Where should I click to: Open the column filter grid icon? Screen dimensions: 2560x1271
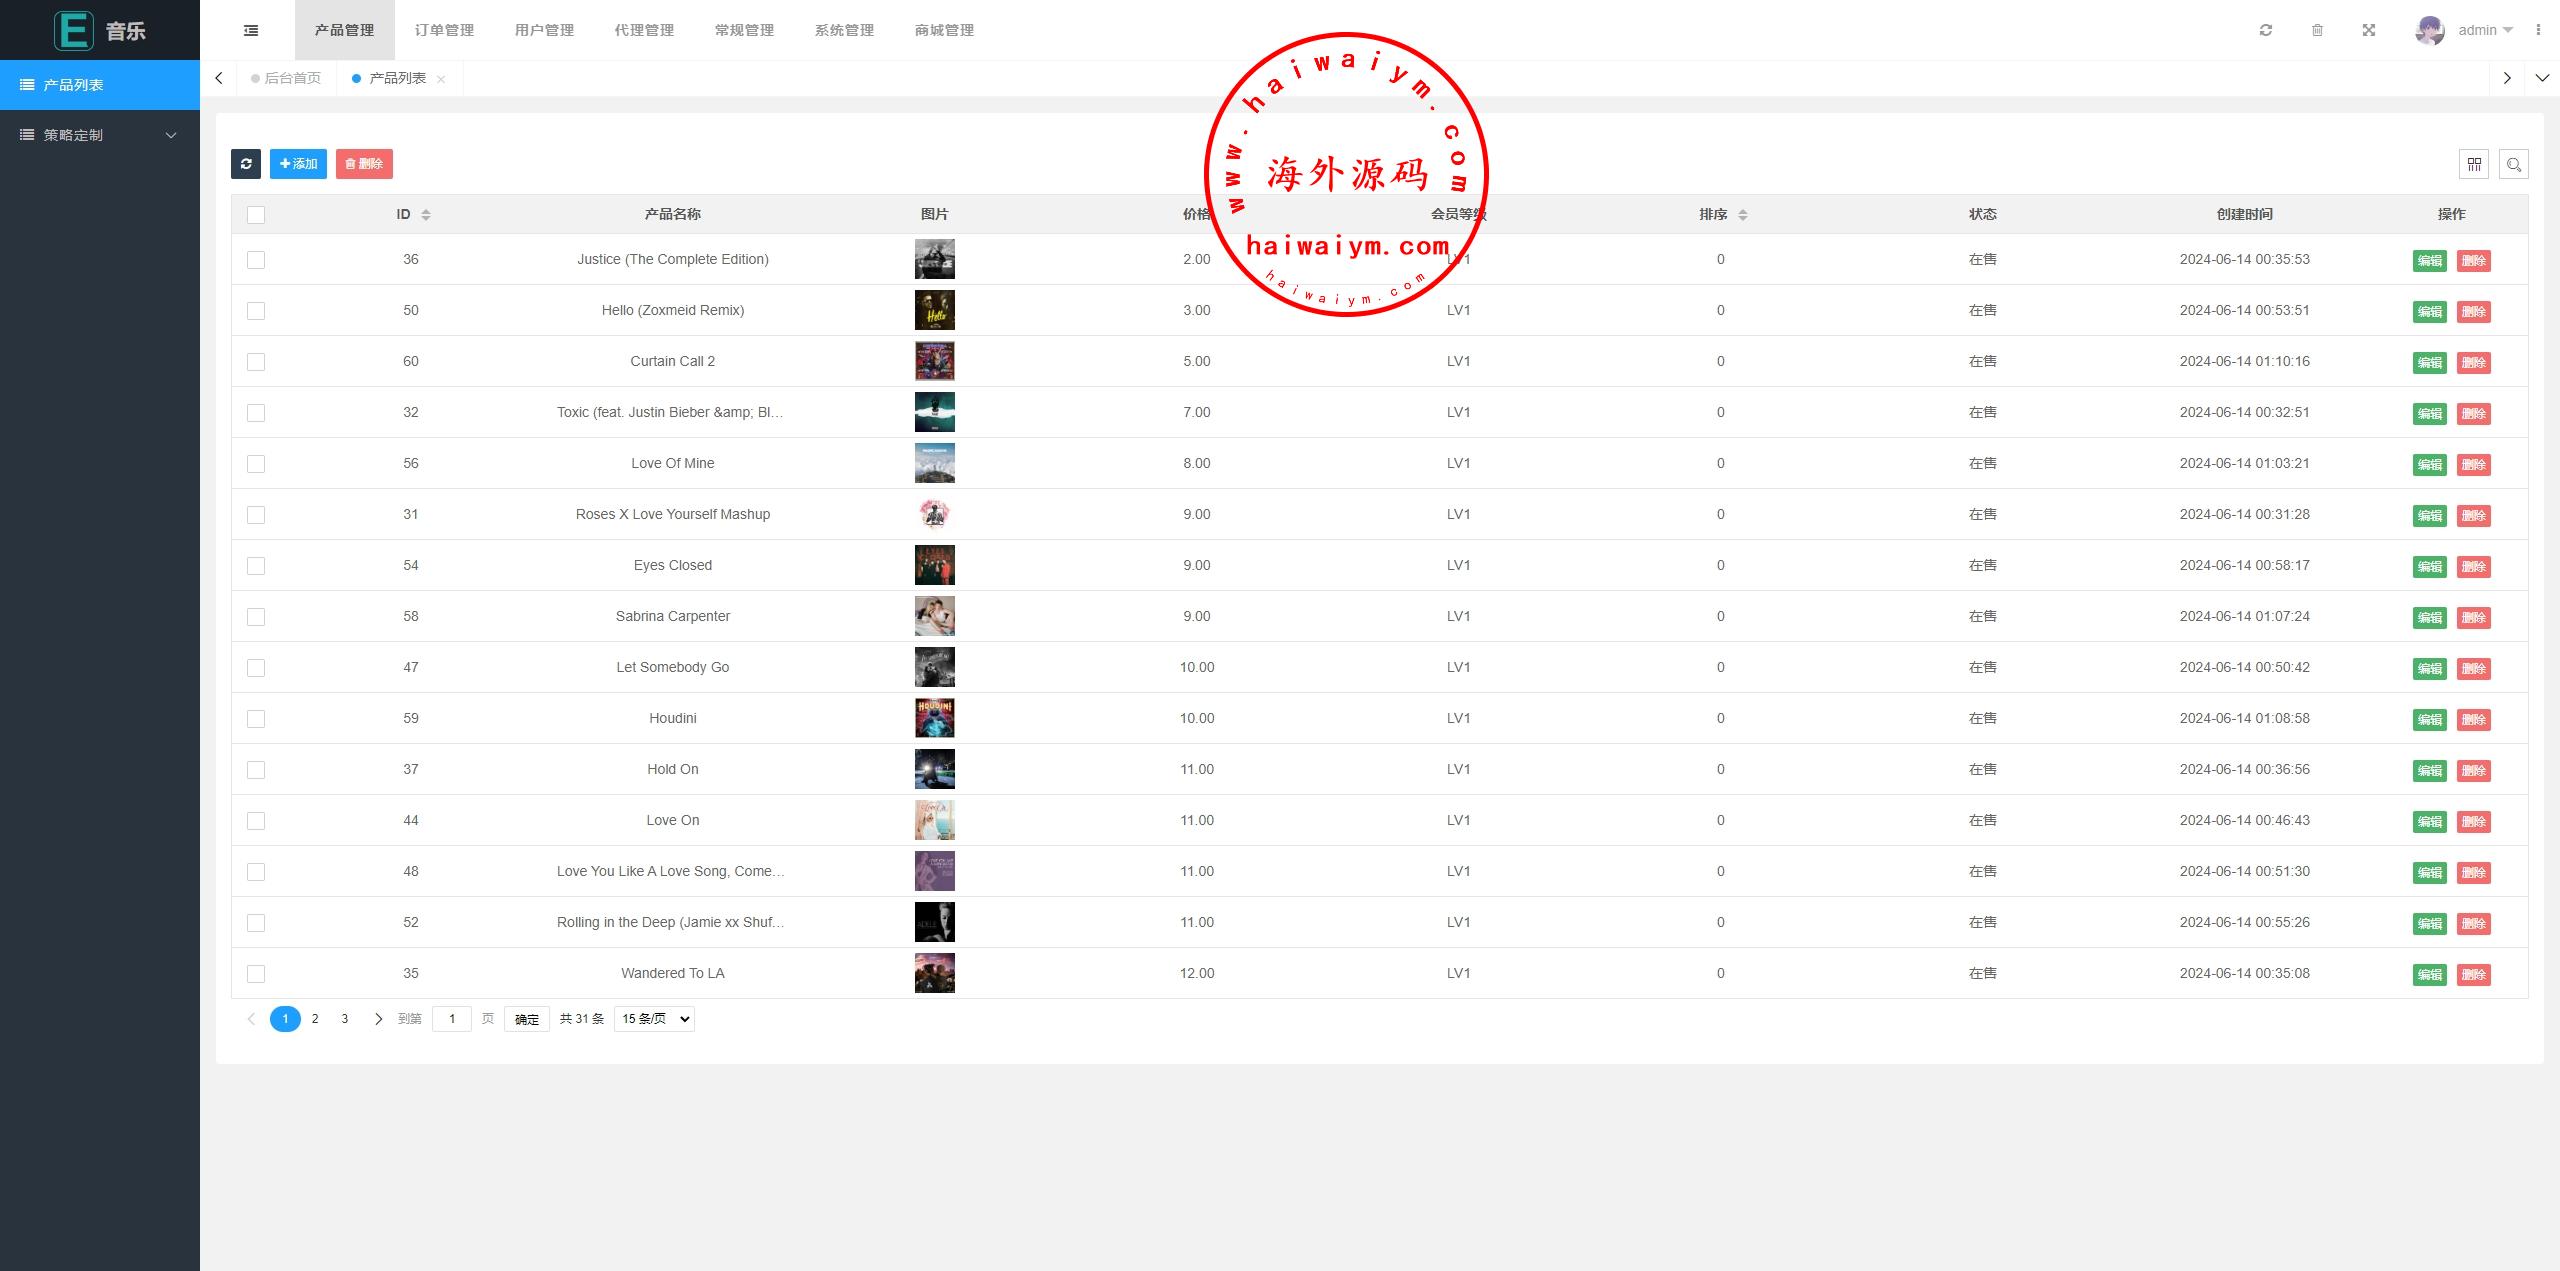click(2474, 164)
